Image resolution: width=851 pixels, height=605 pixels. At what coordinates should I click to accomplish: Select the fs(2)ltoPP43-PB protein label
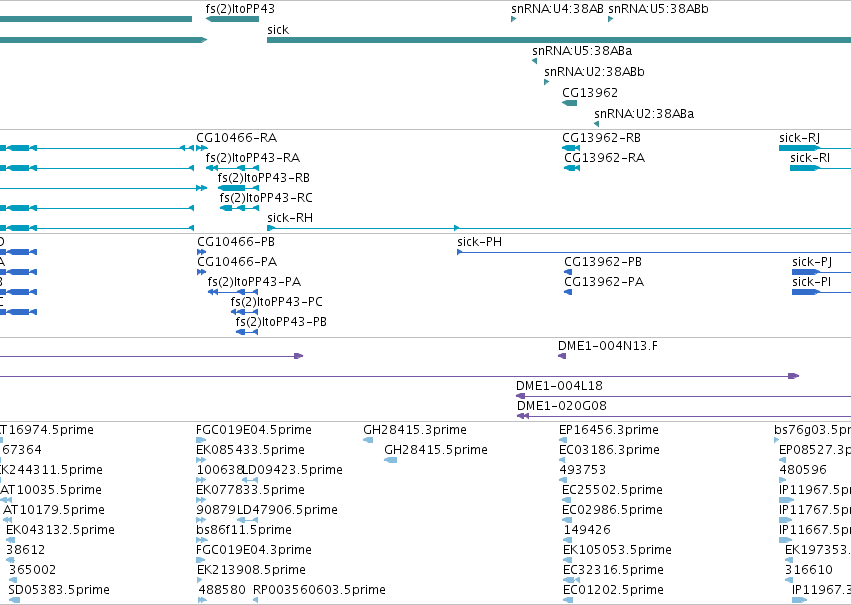coord(281,322)
